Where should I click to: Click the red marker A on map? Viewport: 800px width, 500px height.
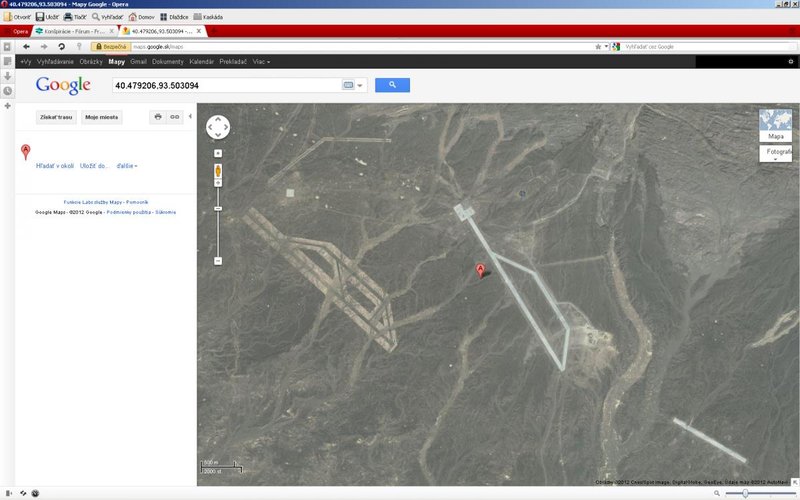pyautogui.click(x=480, y=271)
